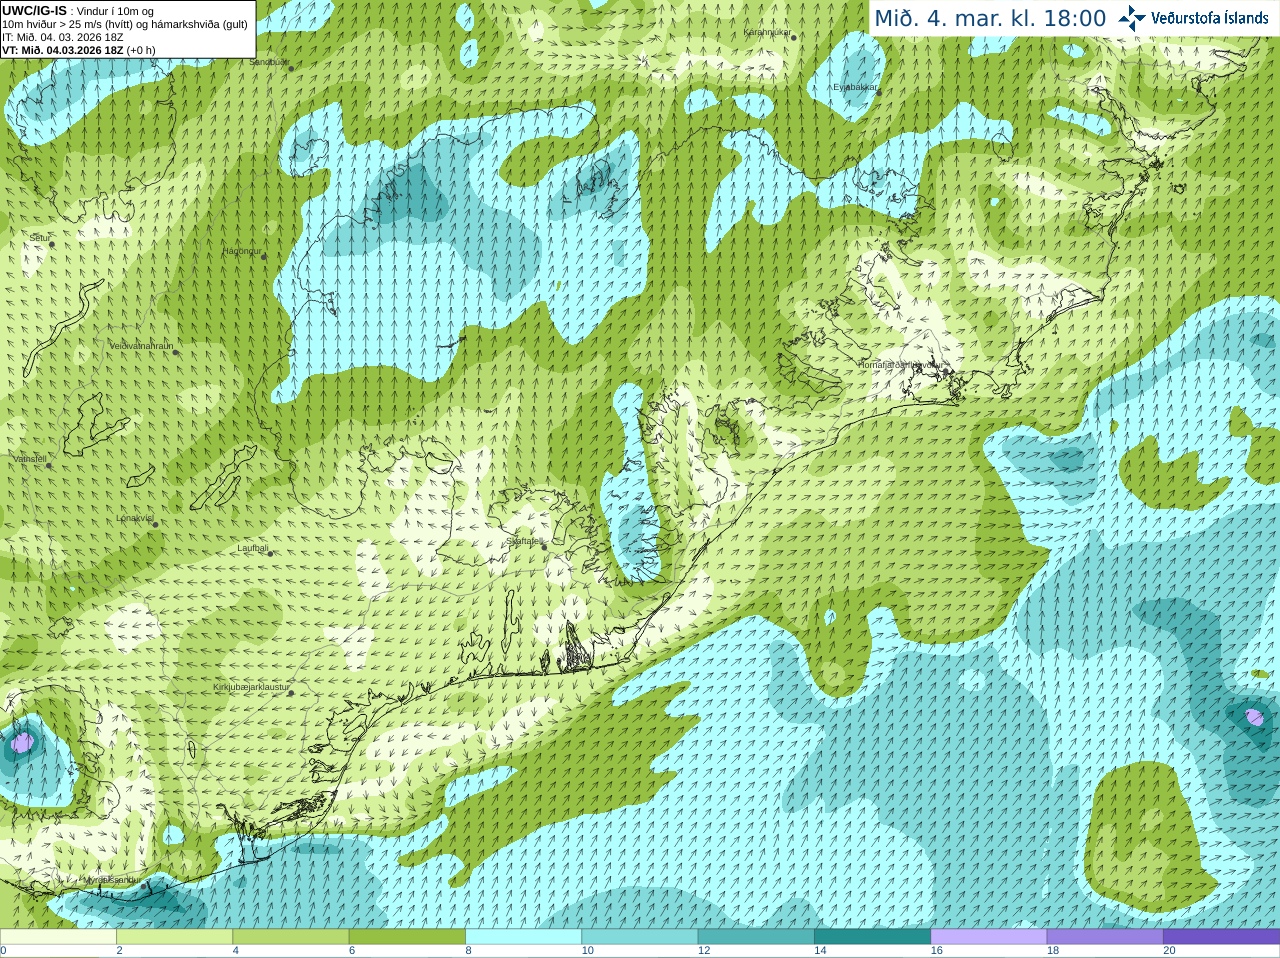Image resolution: width=1280 pixels, height=958 pixels.
Task: Select the 18–20 m/s legend color
Action: (1105, 937)
